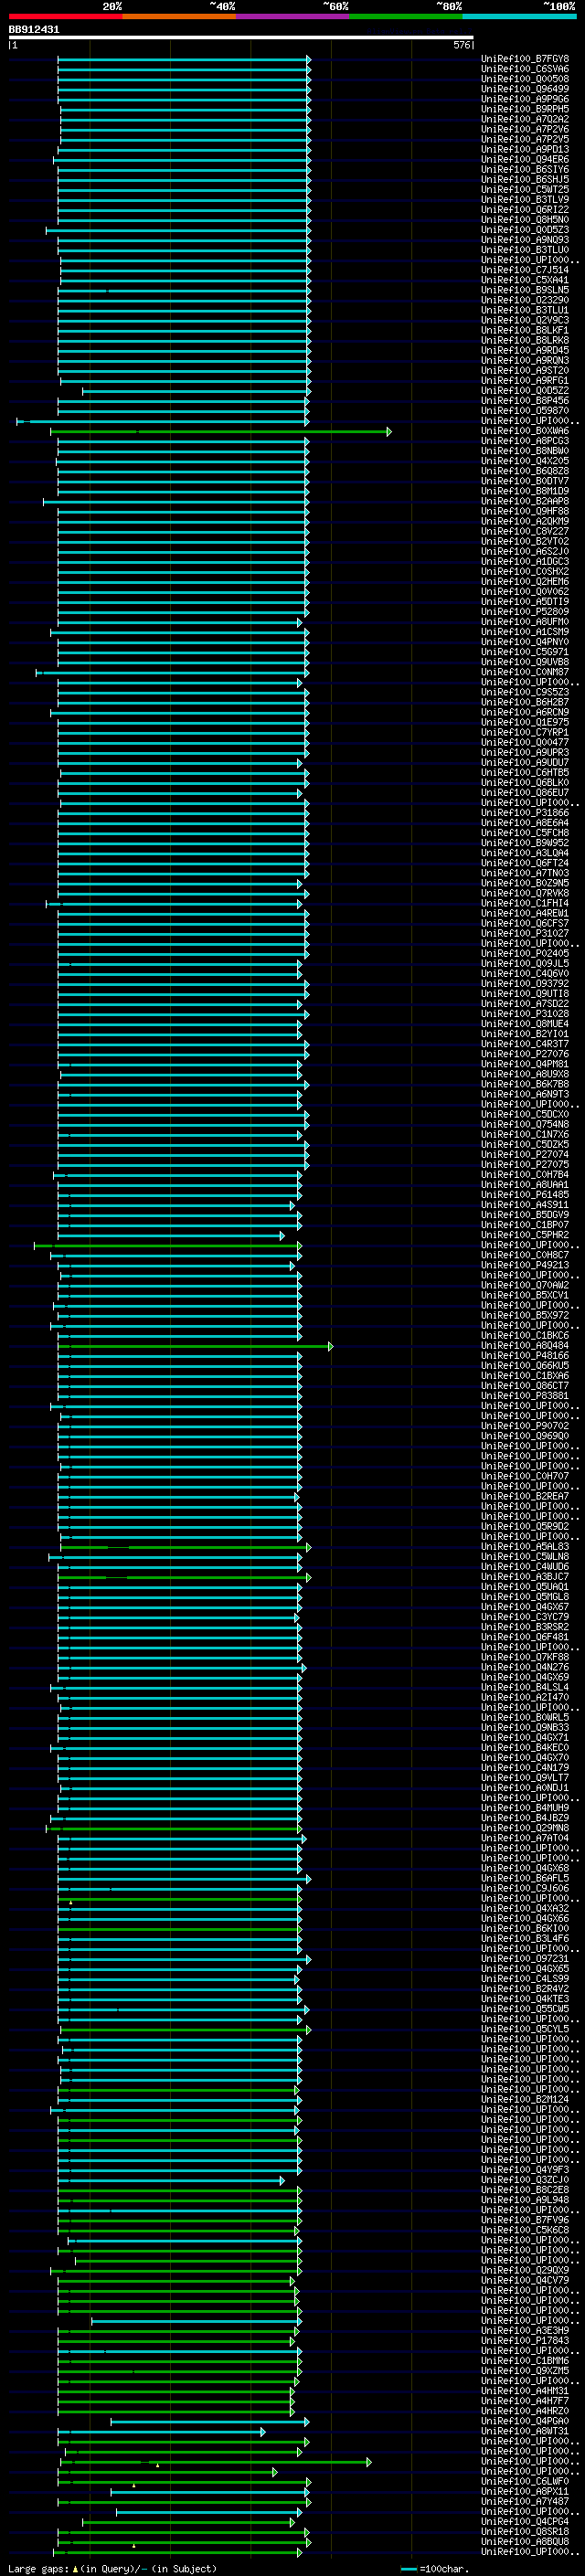Open the hit UniRef100_Q96499

coord(525,89)
